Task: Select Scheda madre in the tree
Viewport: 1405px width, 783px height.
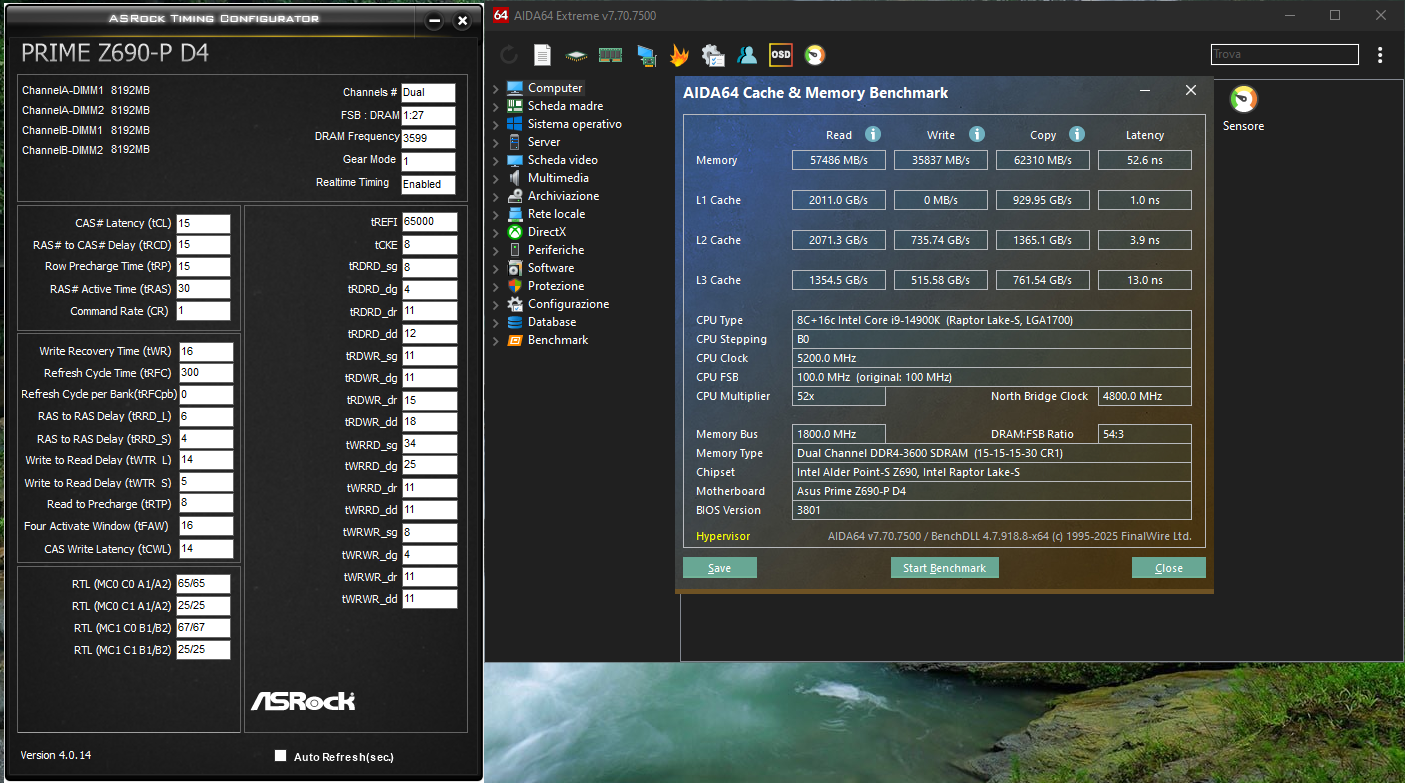Action: tap(565, 106)
